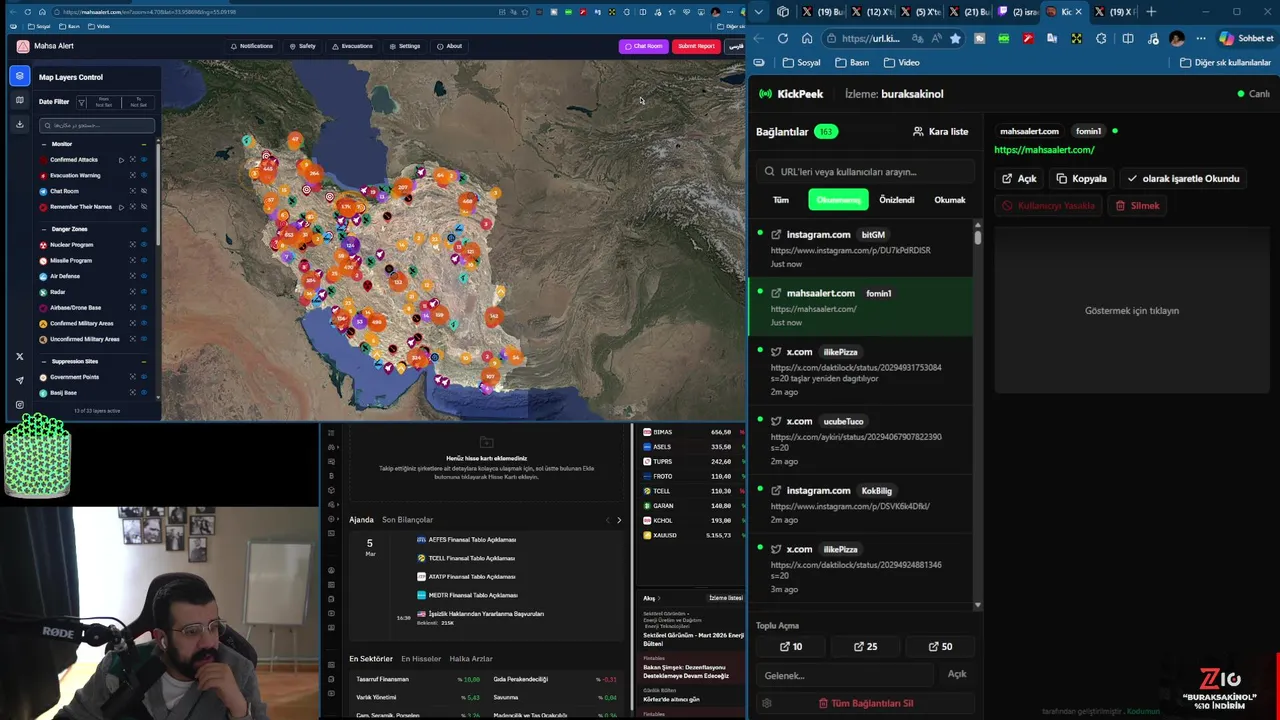The image size is (1280, 720).
Task: Click the date filter funnel icon
Action: pos(81,102)
